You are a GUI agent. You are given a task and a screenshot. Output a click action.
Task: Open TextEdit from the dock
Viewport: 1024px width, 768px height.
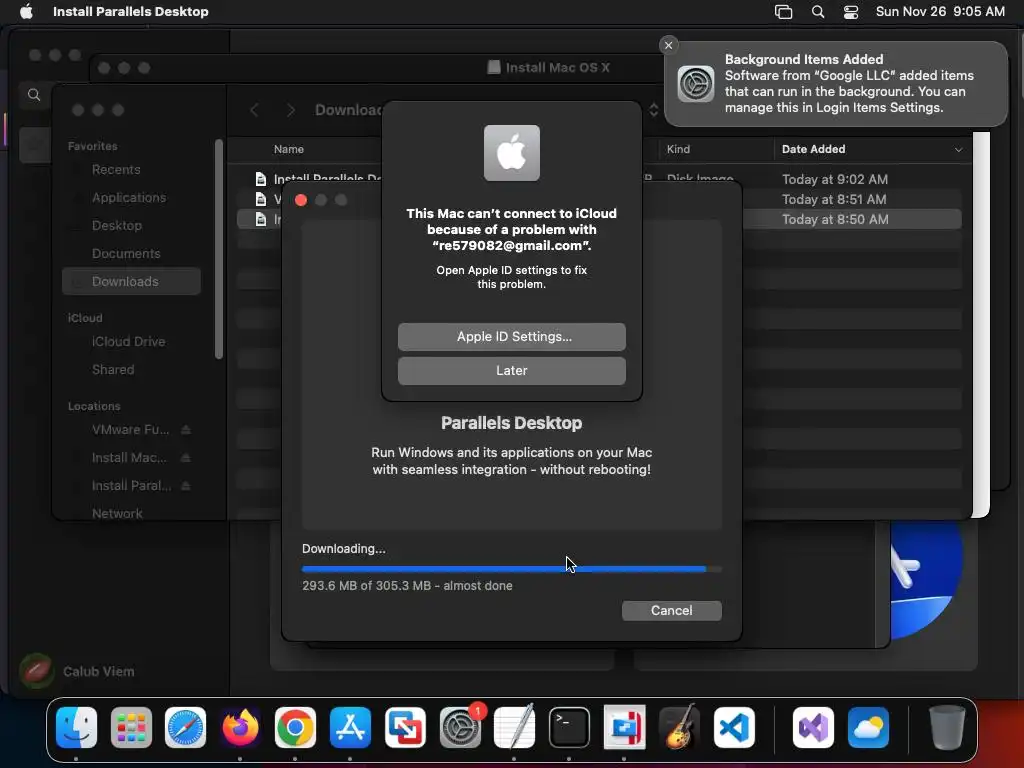515,727
